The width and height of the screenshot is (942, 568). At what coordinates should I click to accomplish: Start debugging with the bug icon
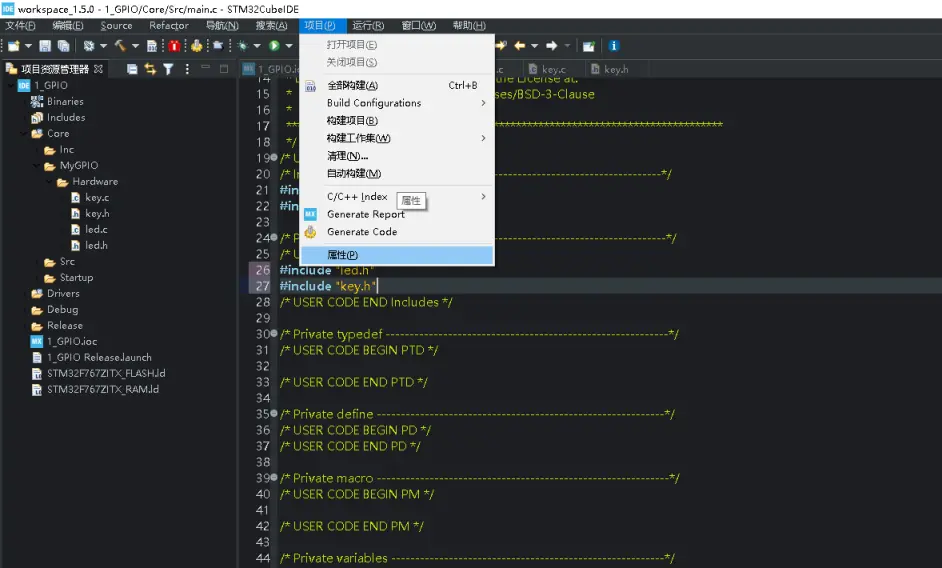pos(243,46)
